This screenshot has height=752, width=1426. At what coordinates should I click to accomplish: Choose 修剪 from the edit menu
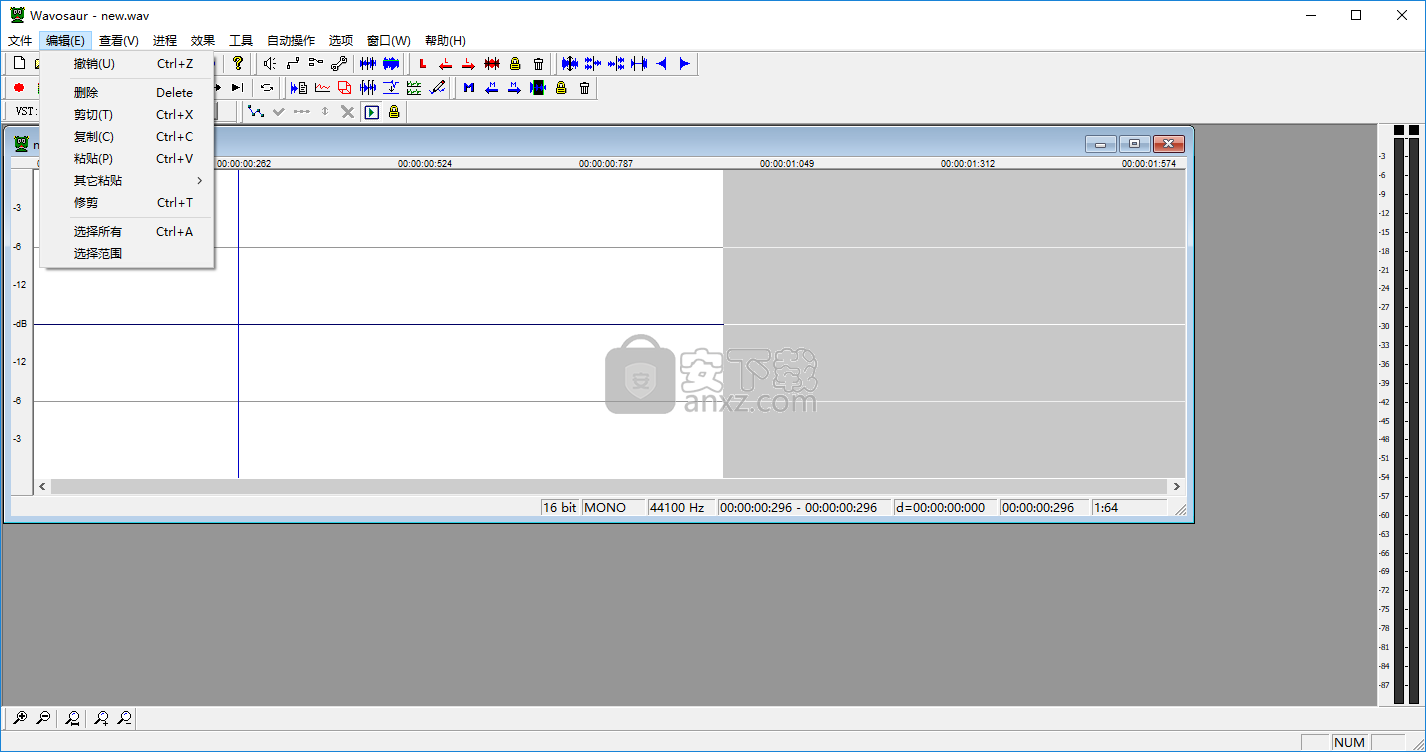[127, 202]
